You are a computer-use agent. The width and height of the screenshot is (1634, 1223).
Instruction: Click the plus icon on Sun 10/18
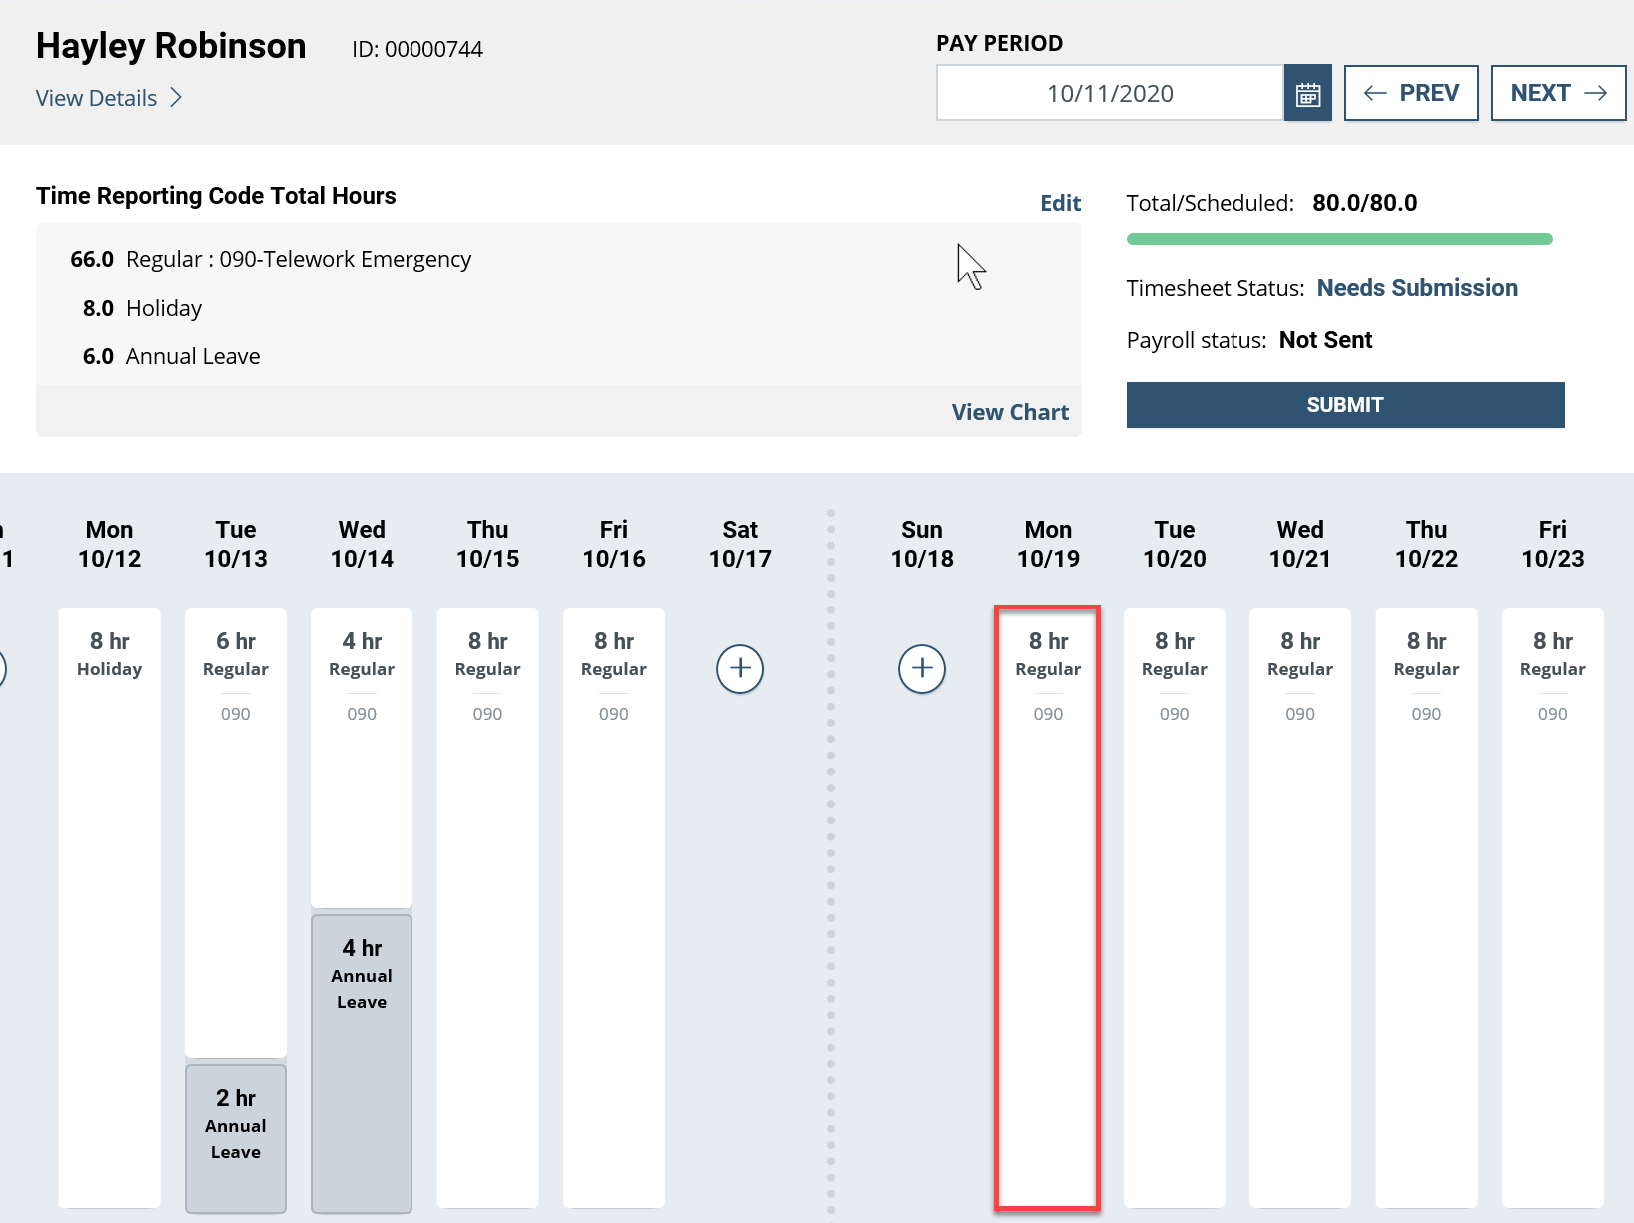point(922,669)
